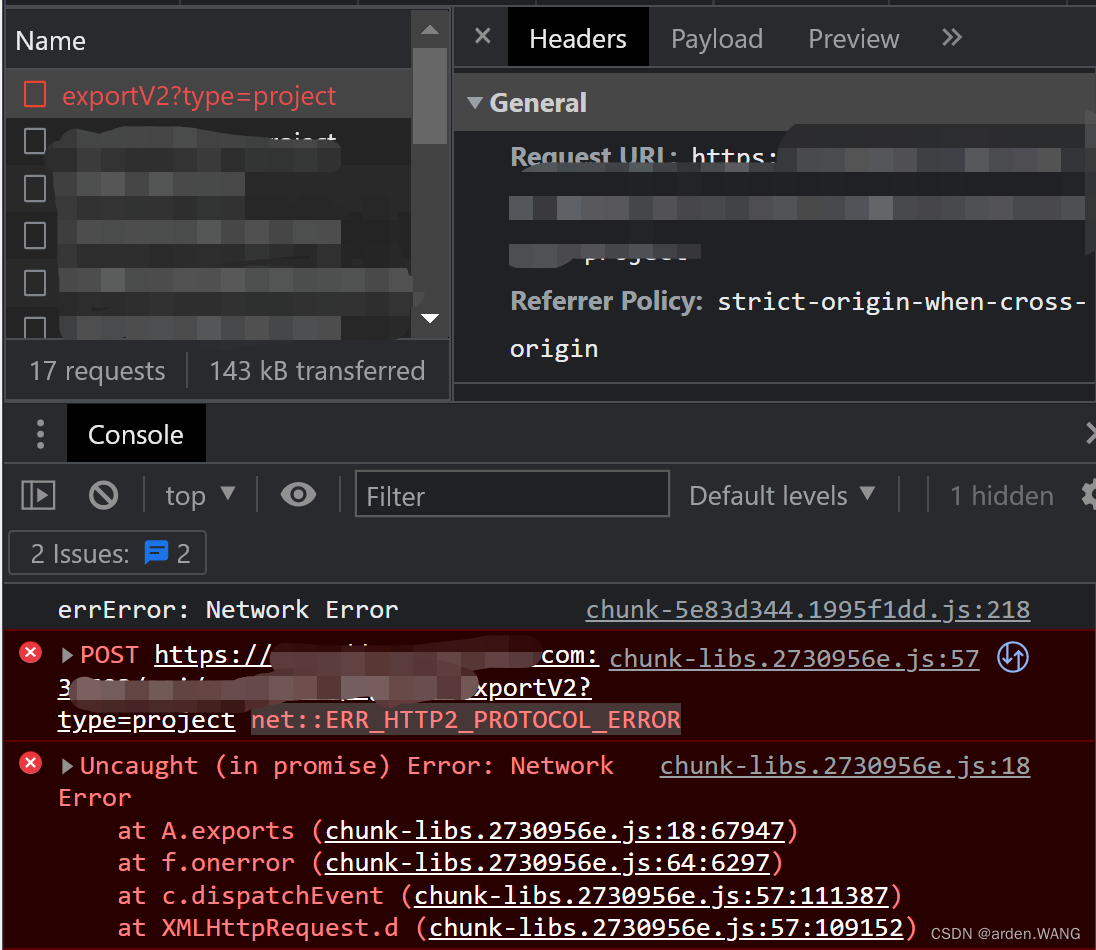Click the console Filter input field
1096x950 pixels.
tap(512, 495)
